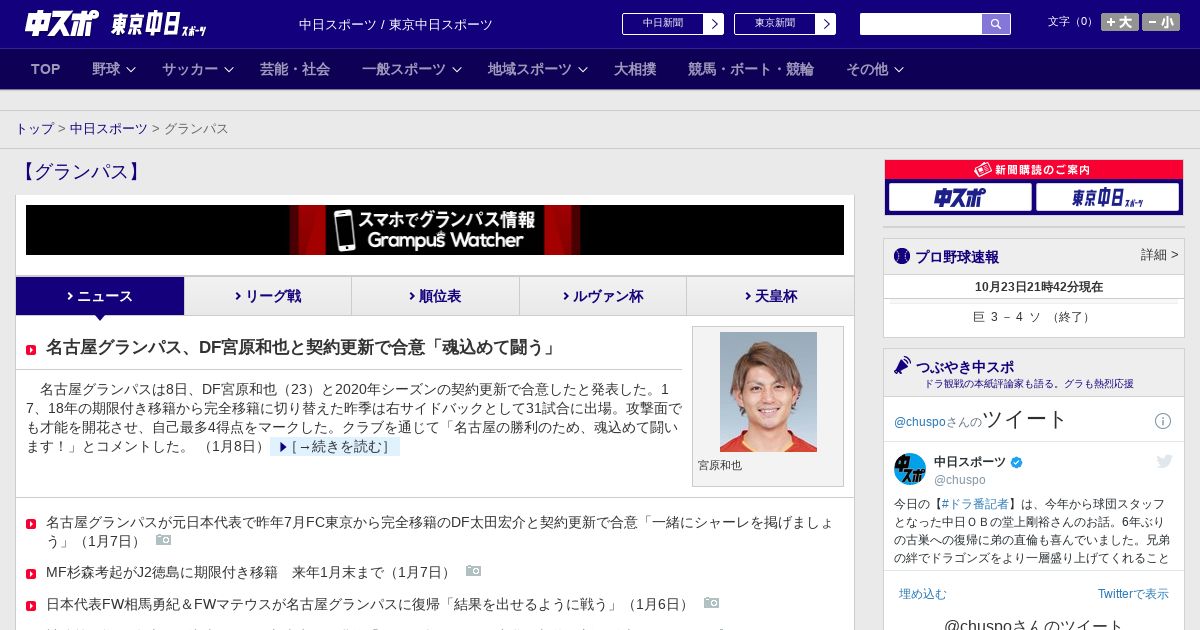Open the つぶやき中スポ heading link
The width and height of the screenshot is (1200, 630).
[x=965, y=367]
